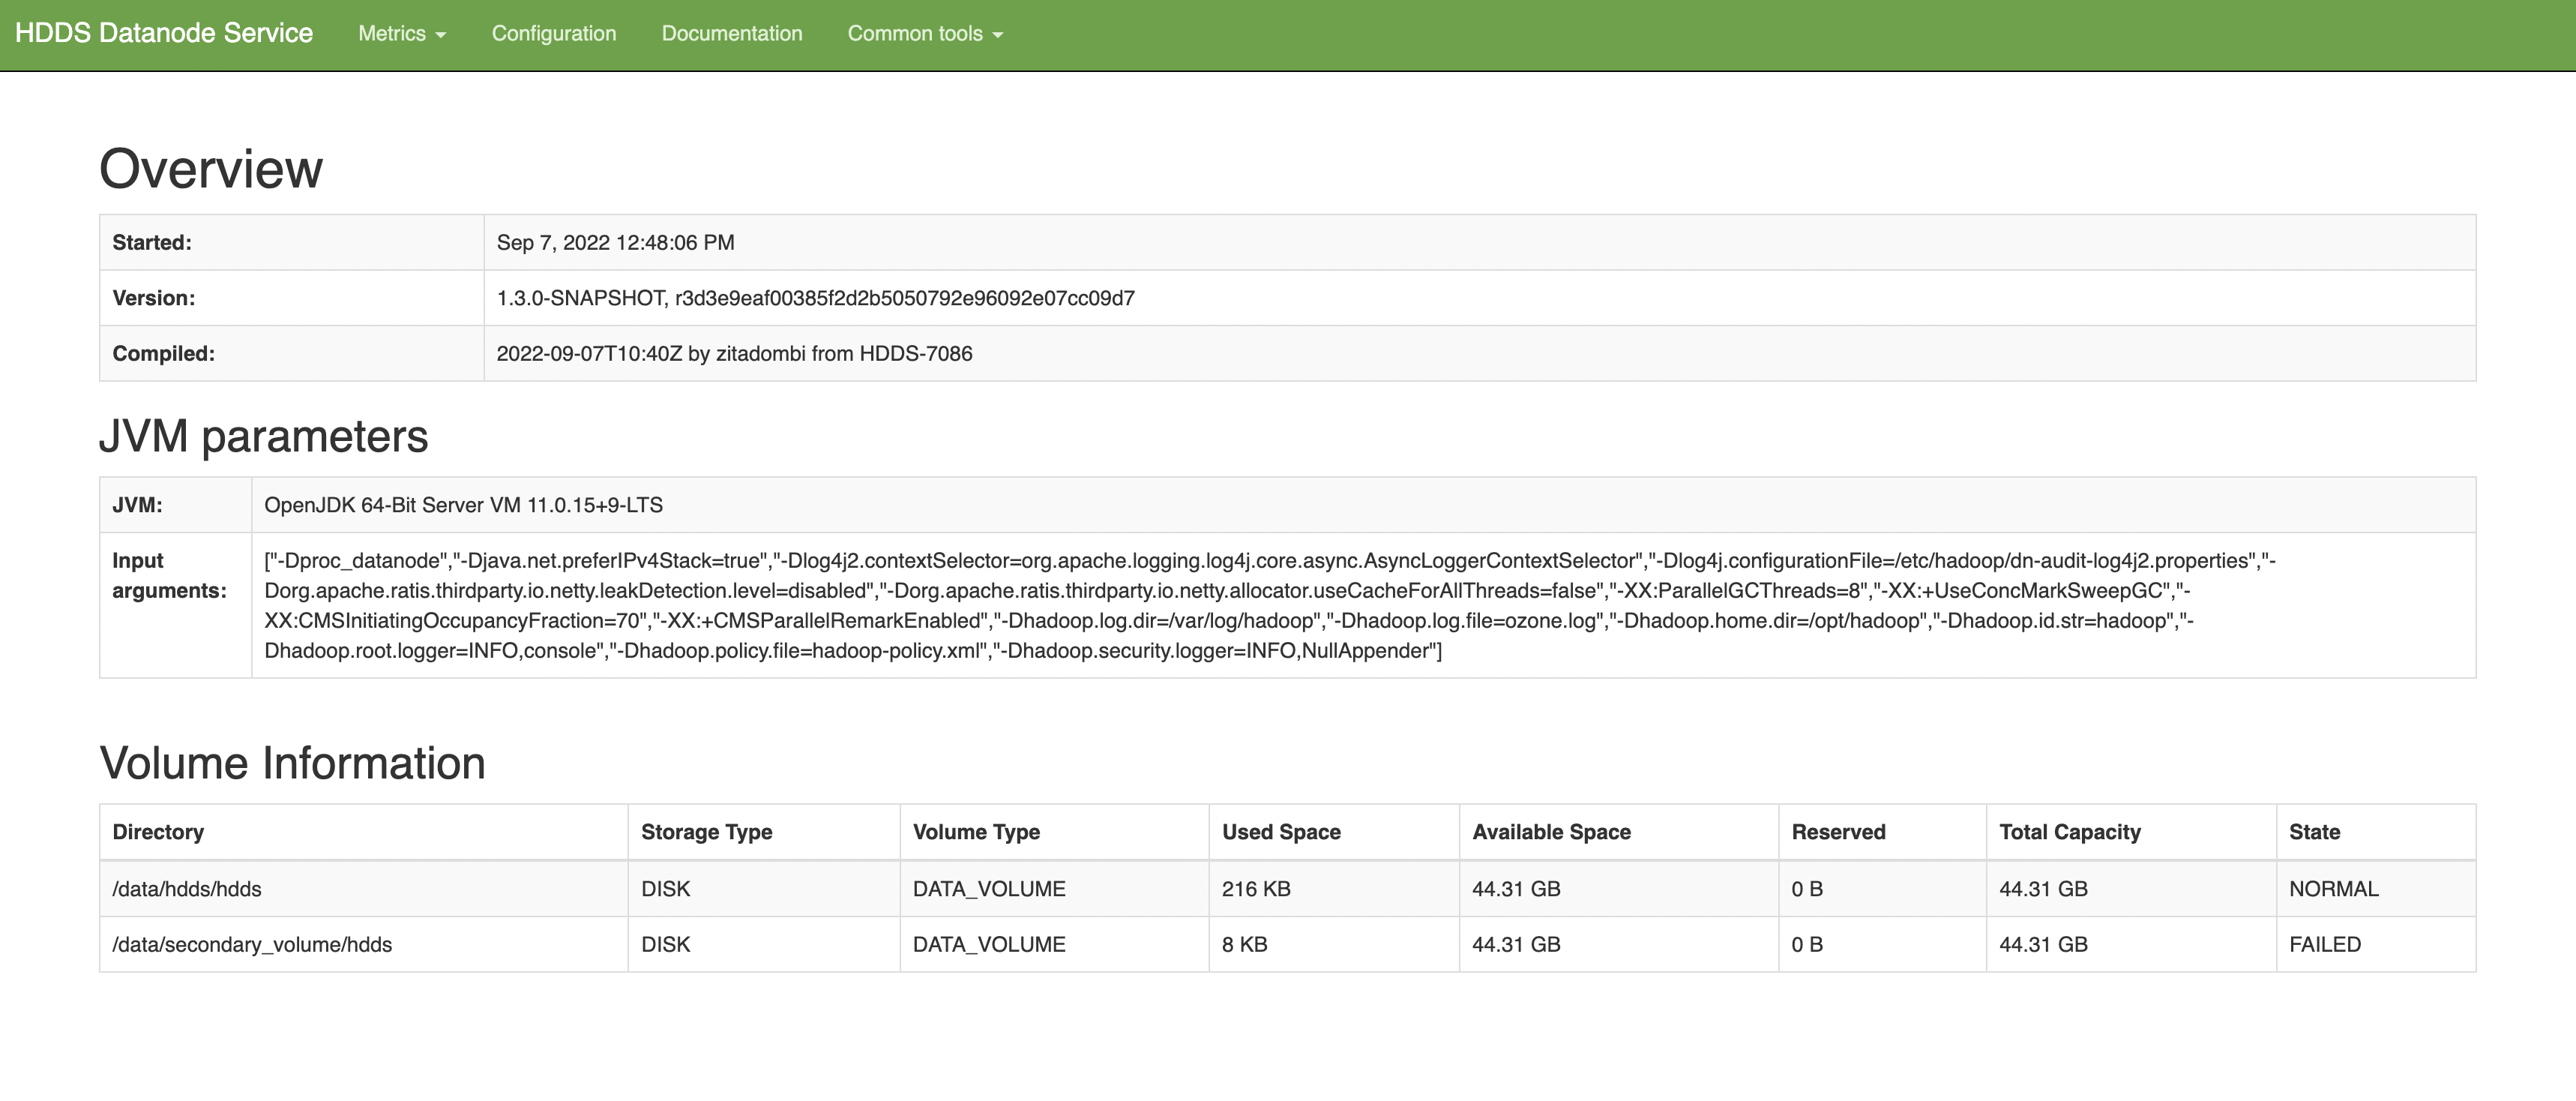Select the version string 1.3.0-SNAPSHOT

coord(580,297)
